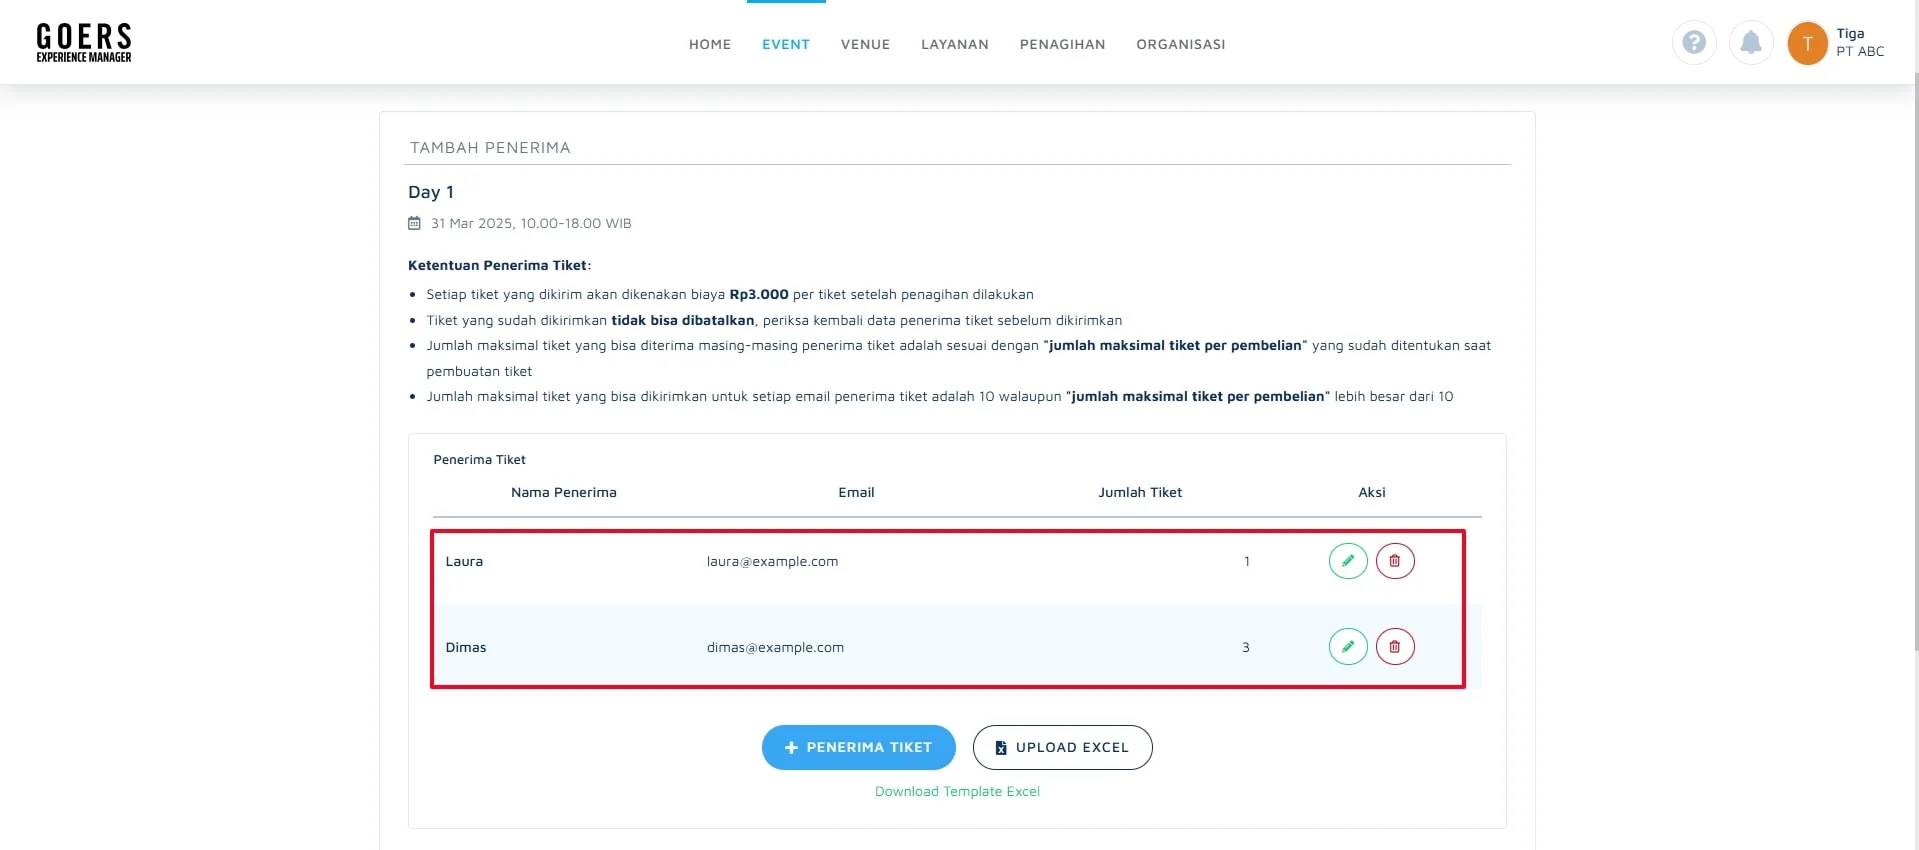Image resolution: width=1919 pixels, height=850 pixels.
Task: Click the Day 1 heading
Action: [x=431, y=192]
